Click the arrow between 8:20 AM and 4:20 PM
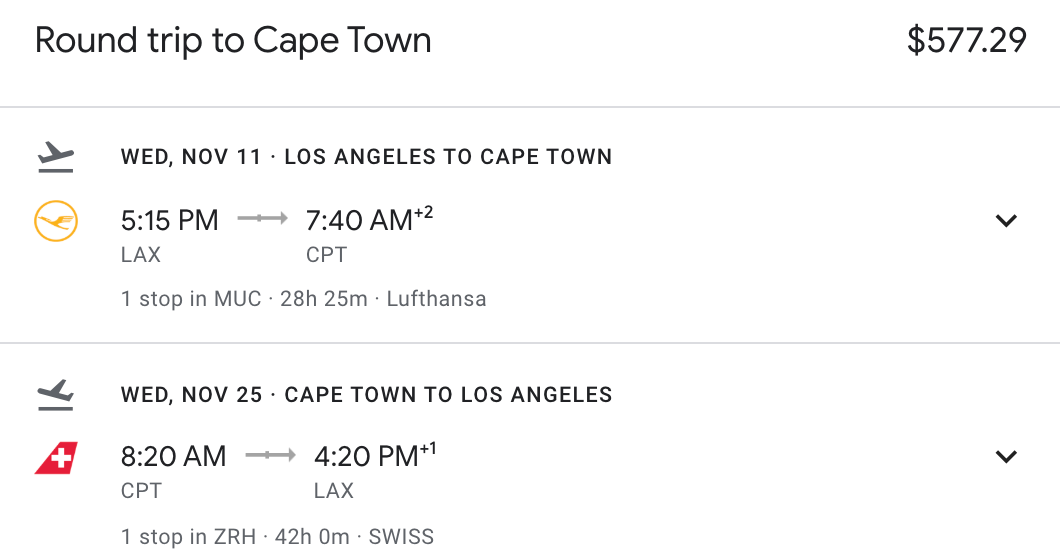 pos(270,455)
